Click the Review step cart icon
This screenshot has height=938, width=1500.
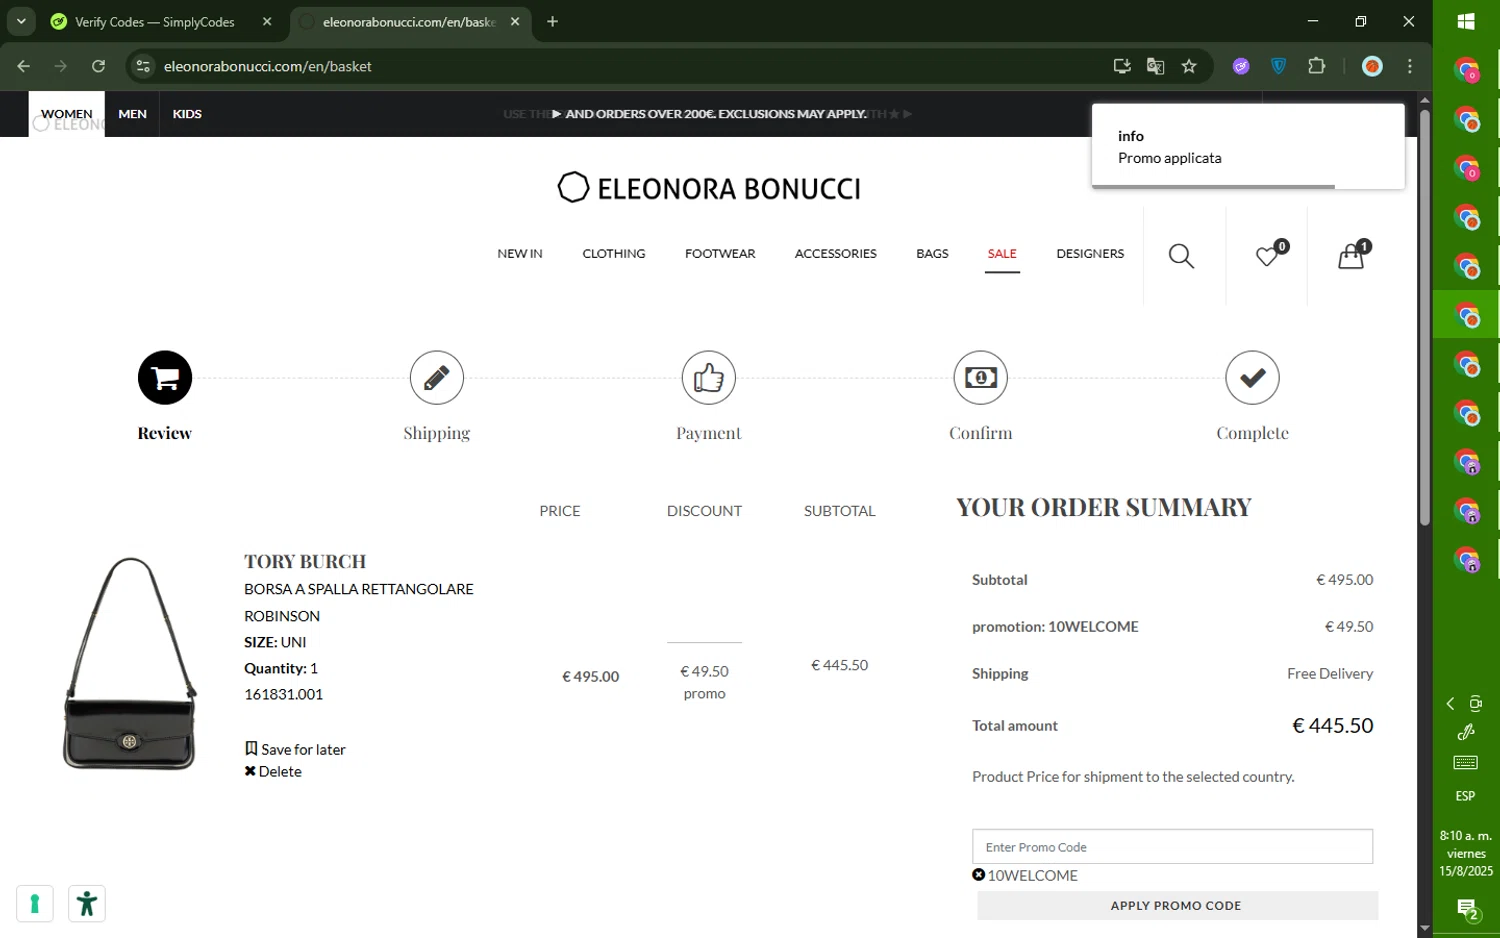pos(165,378)
